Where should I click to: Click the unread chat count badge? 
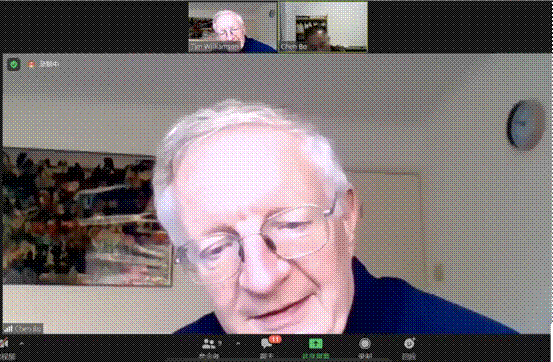click(275, 339)
